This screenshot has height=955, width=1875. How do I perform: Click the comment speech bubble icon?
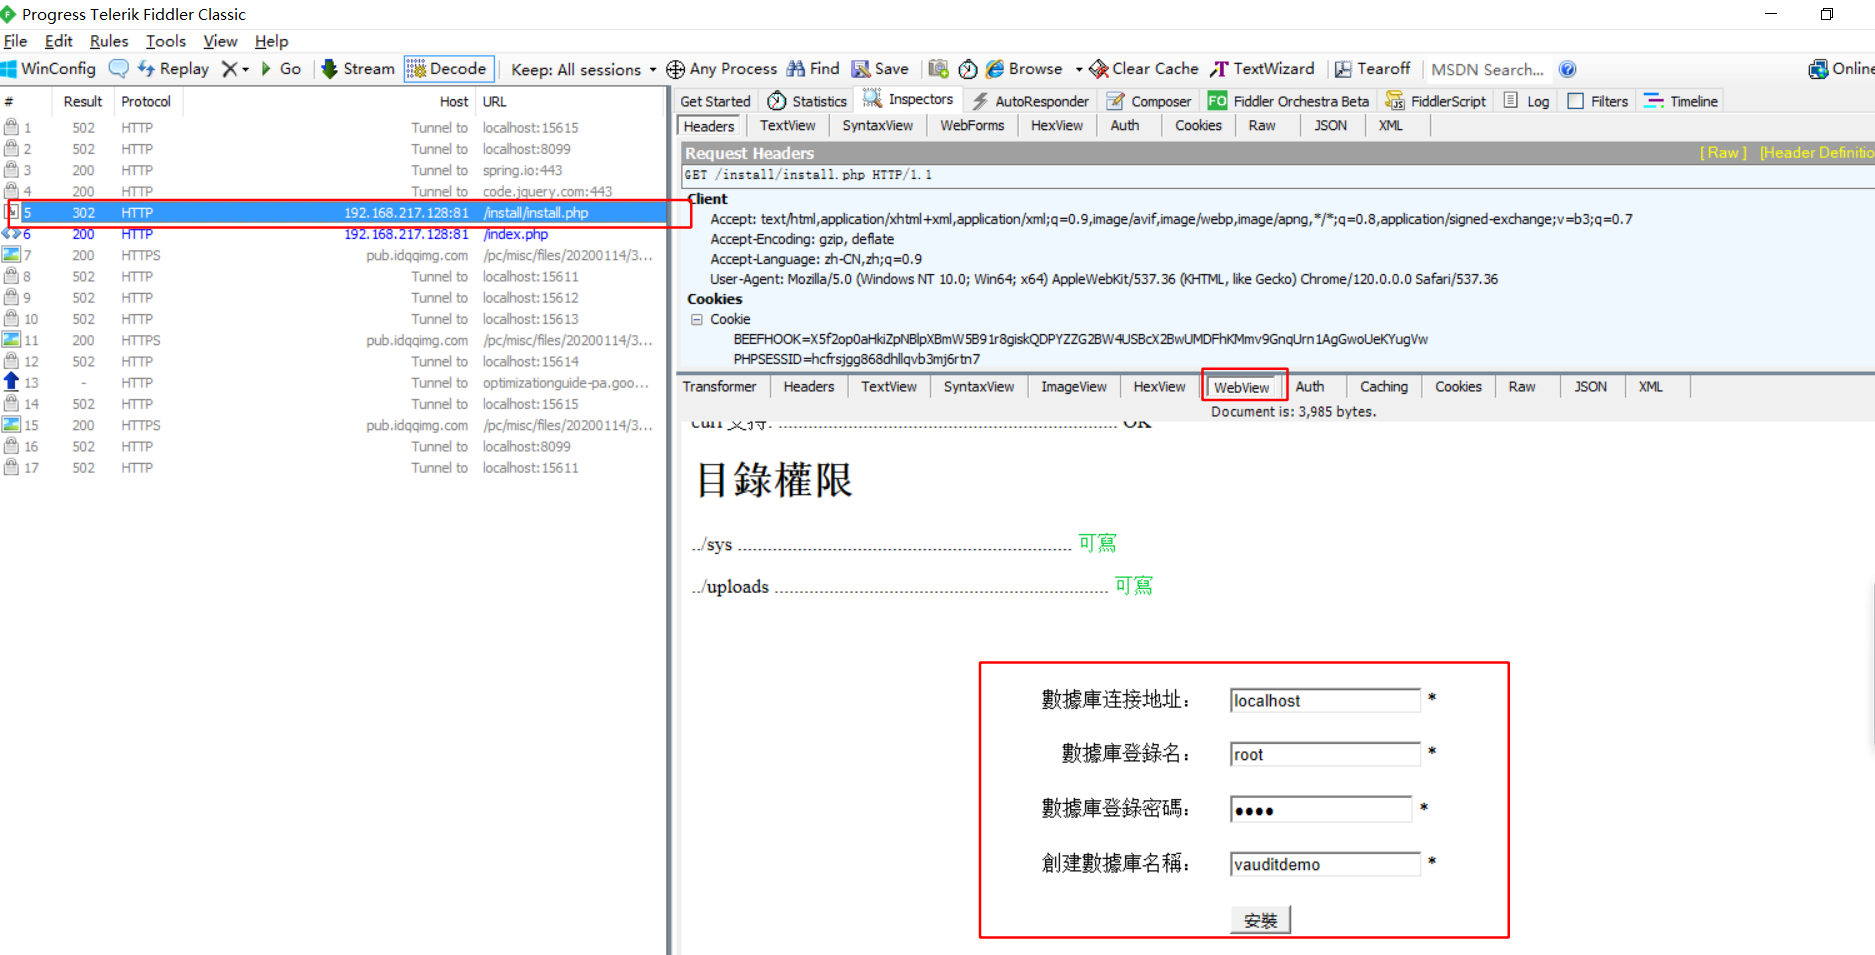[118, 69]
